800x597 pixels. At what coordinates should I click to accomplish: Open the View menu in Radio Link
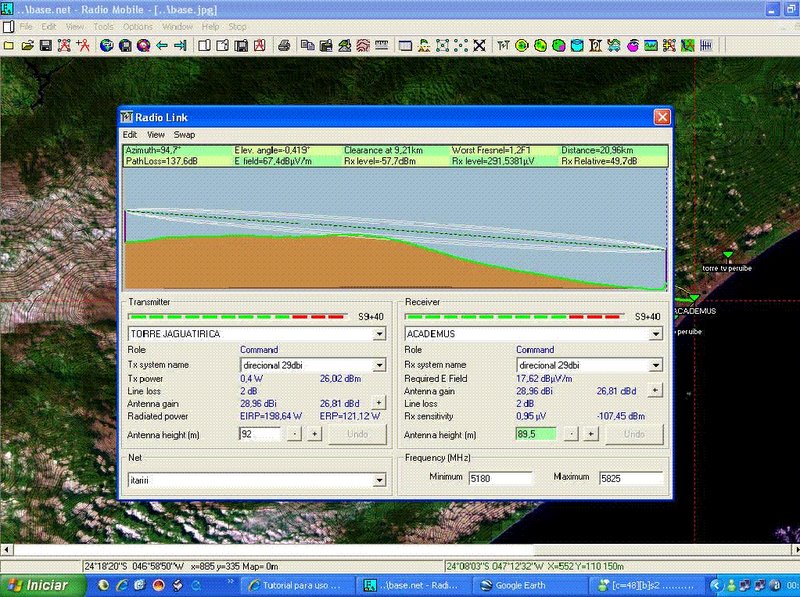(156, 135)
